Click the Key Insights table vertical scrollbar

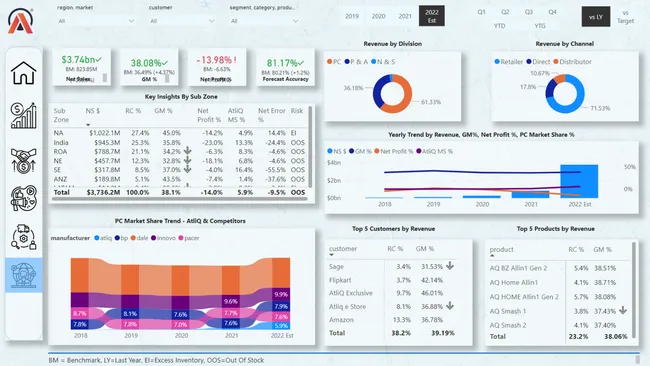pyautogui.click(x=310, y=146)
